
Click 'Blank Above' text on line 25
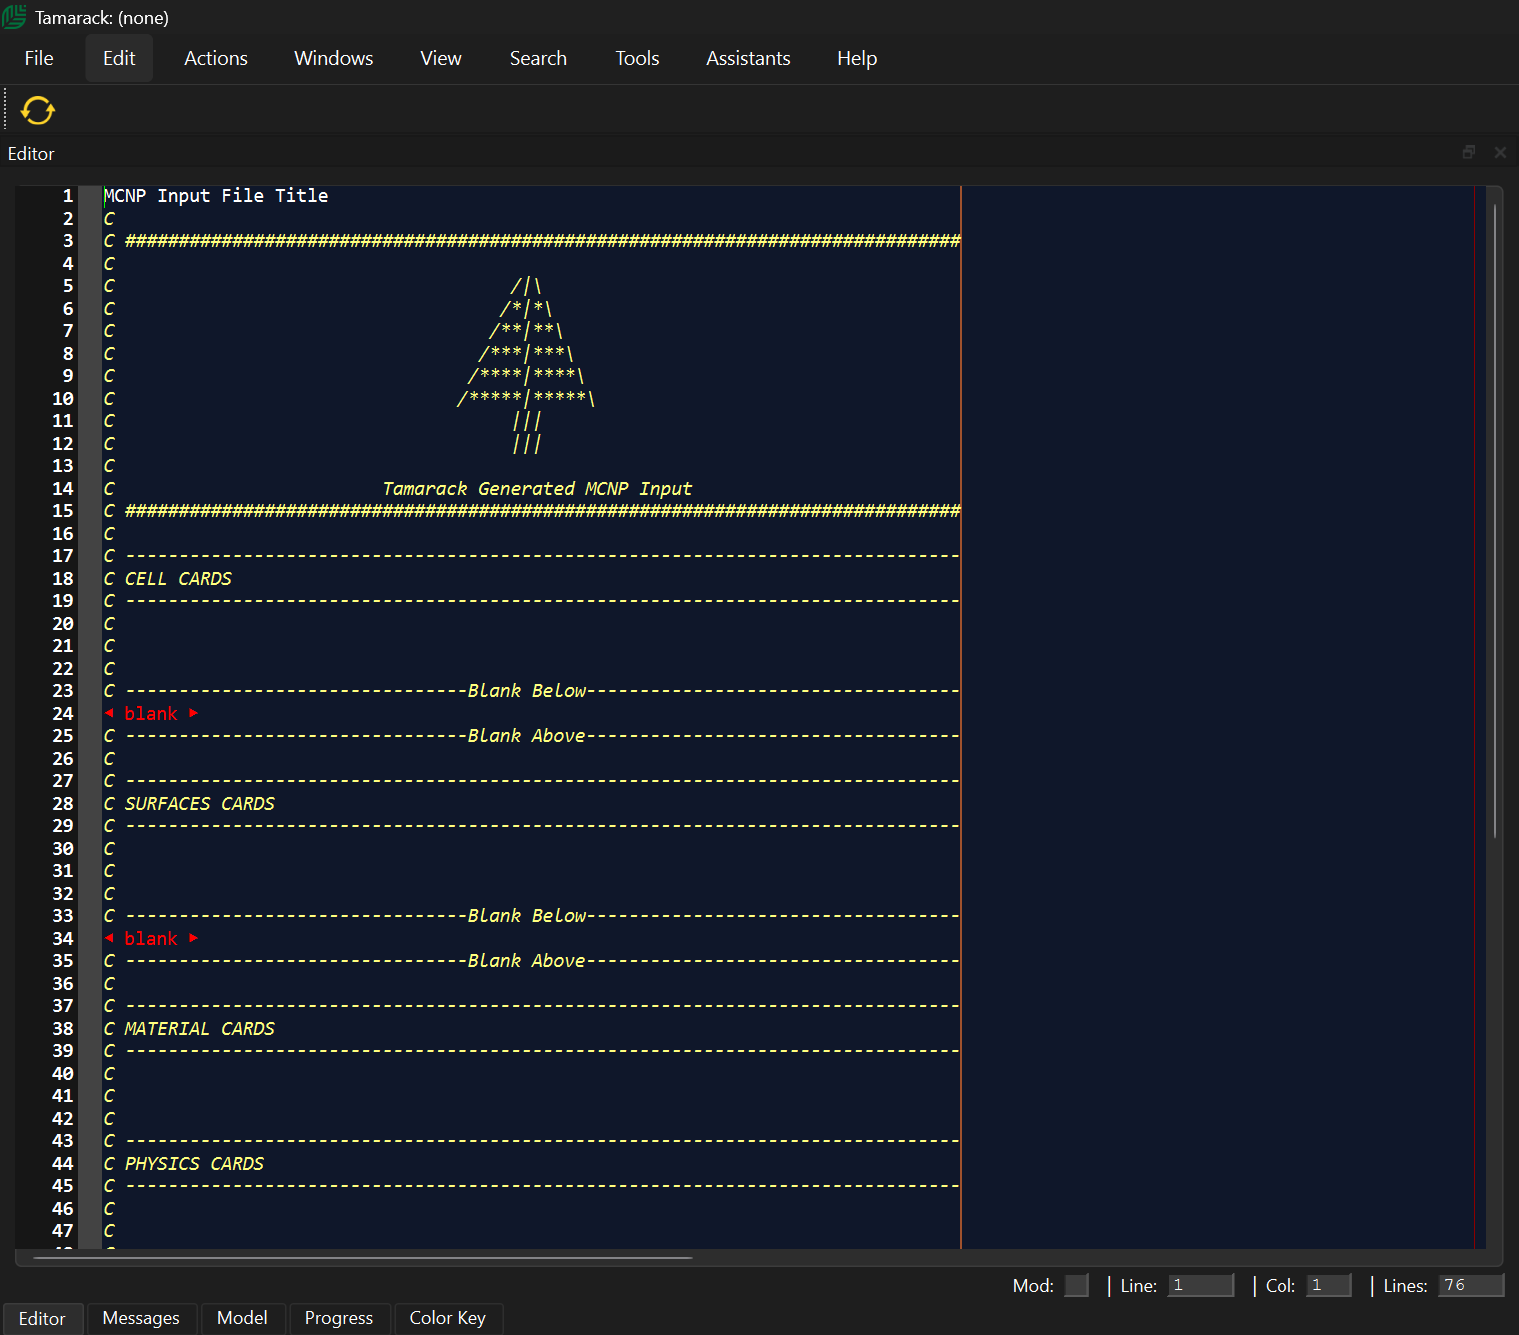527,736
